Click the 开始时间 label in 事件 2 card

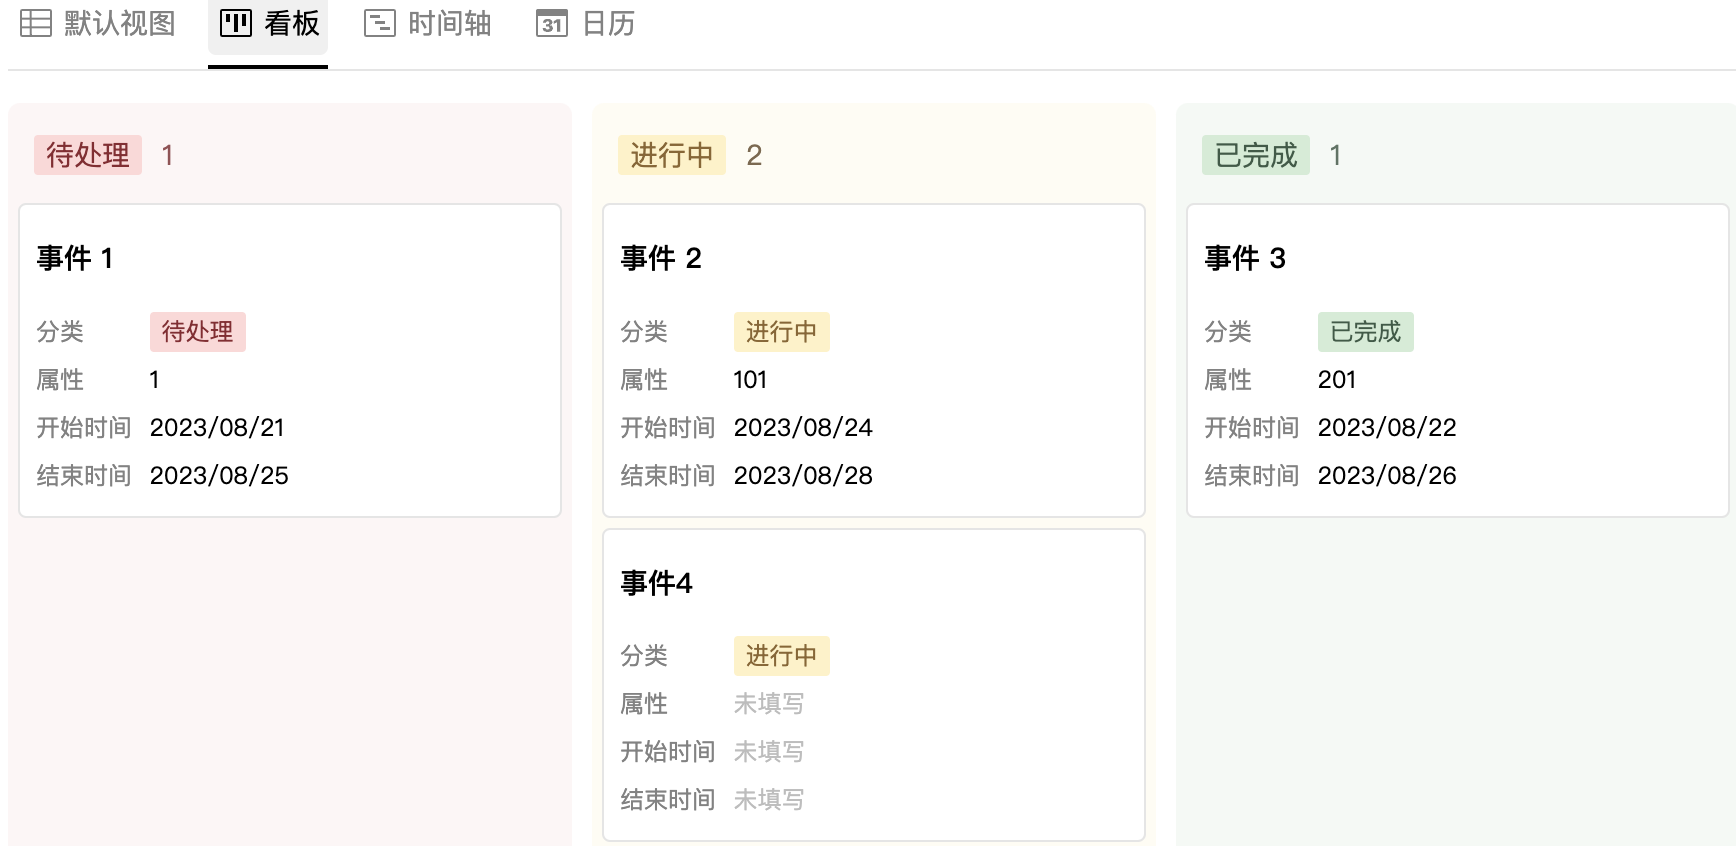click(x=668, y=428)
